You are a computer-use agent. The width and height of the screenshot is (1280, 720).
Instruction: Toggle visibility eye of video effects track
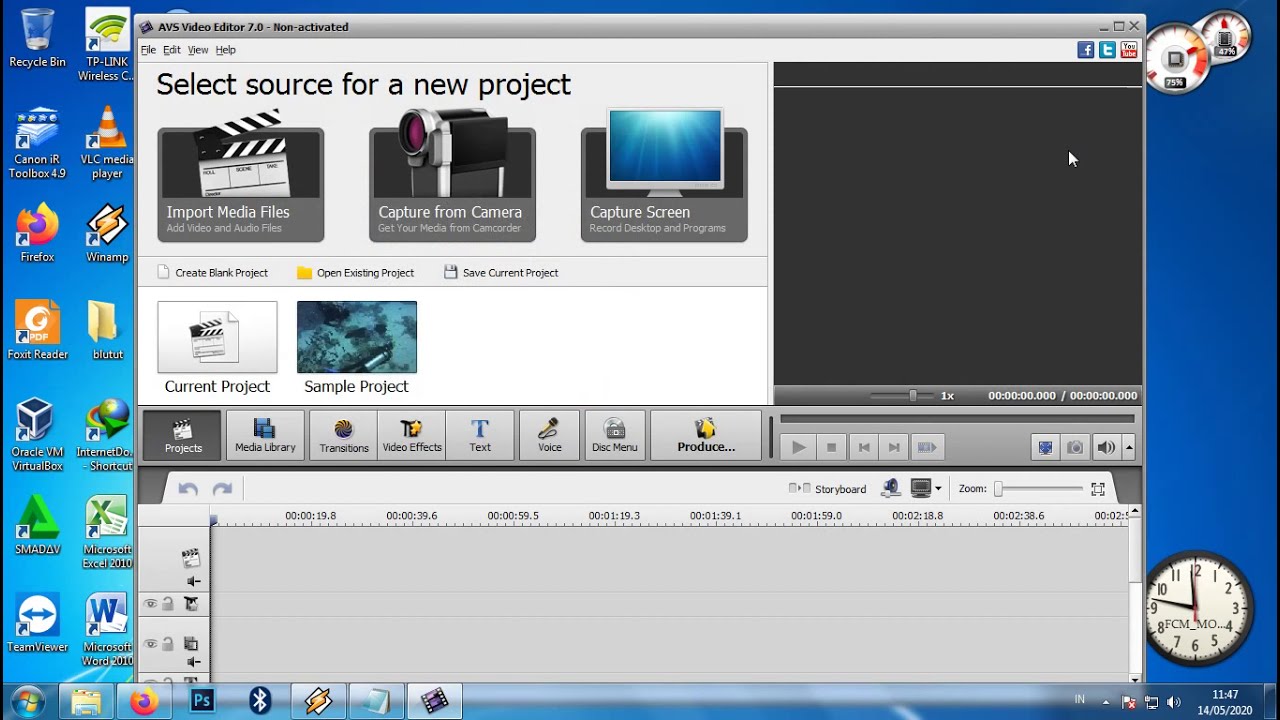tap(150, 604)
